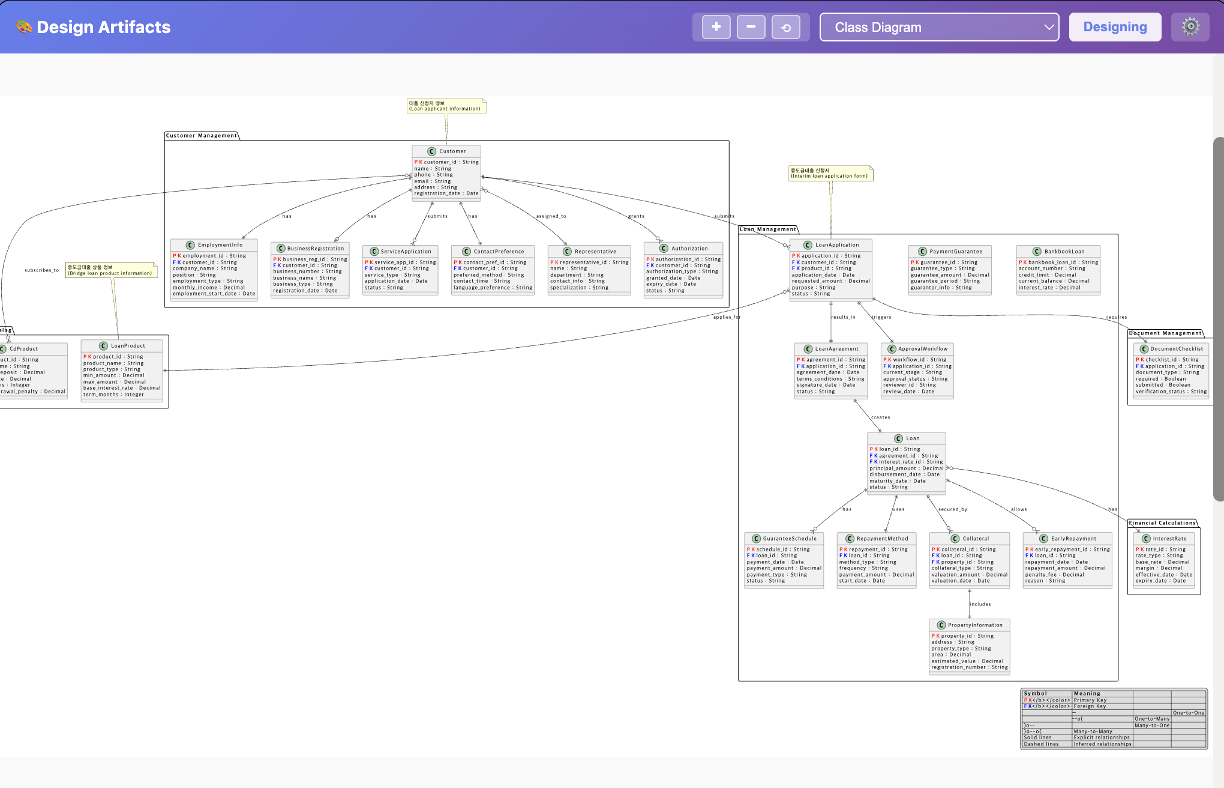This screenshot has width=1224, height=788.
Task: Reset the diagram zoom level
Action: [786, 27]
